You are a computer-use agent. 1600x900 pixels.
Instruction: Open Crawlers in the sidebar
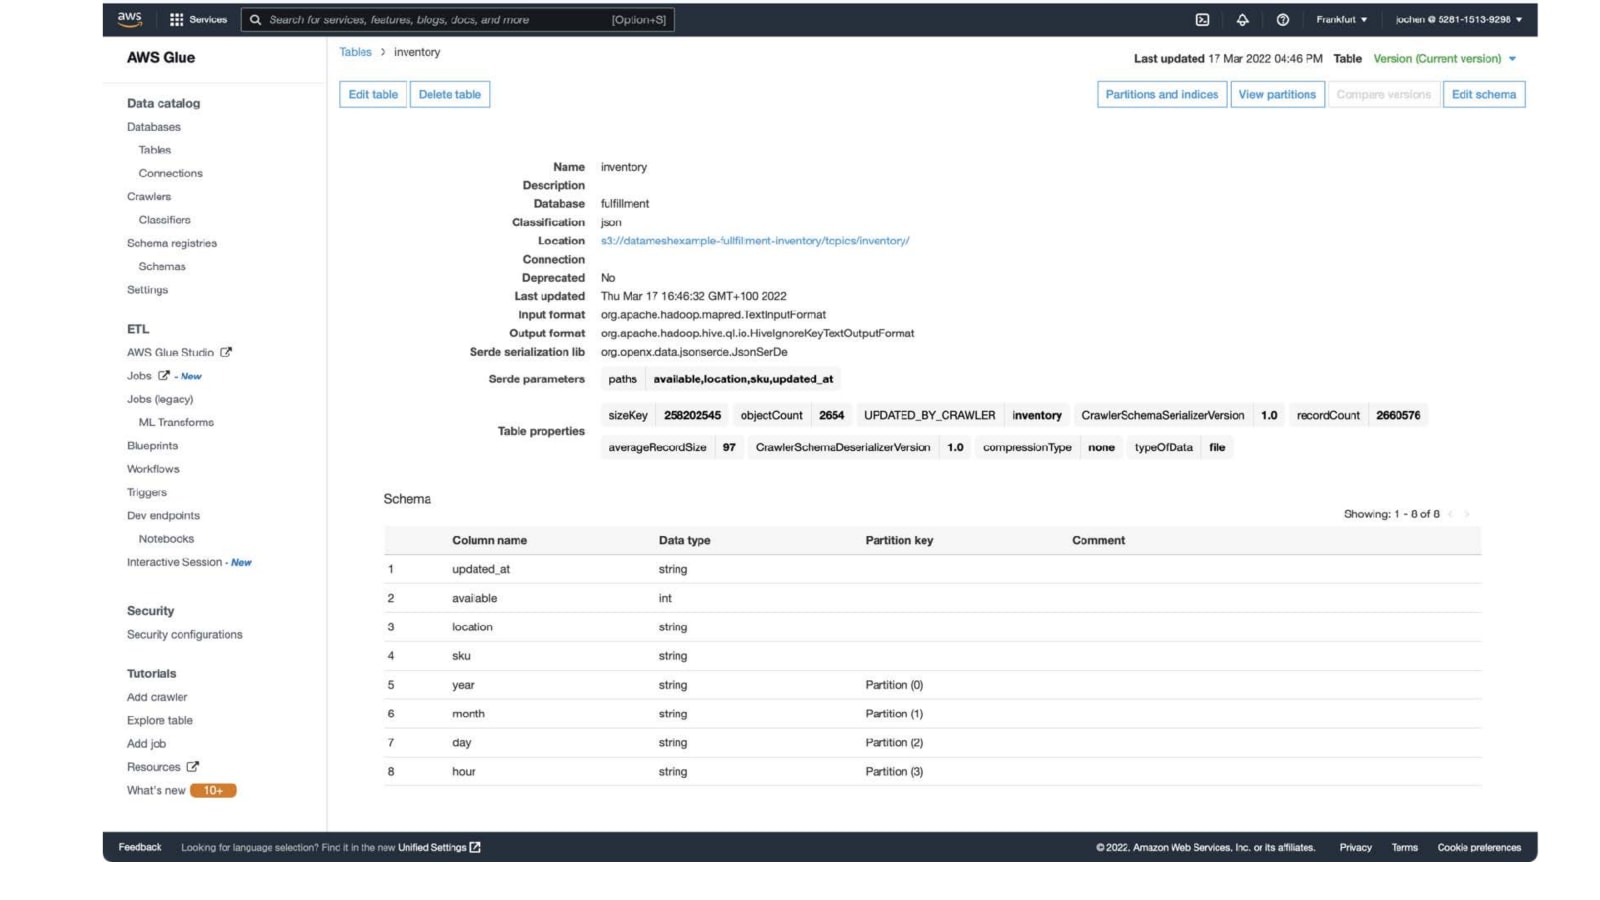pos(149,196)
